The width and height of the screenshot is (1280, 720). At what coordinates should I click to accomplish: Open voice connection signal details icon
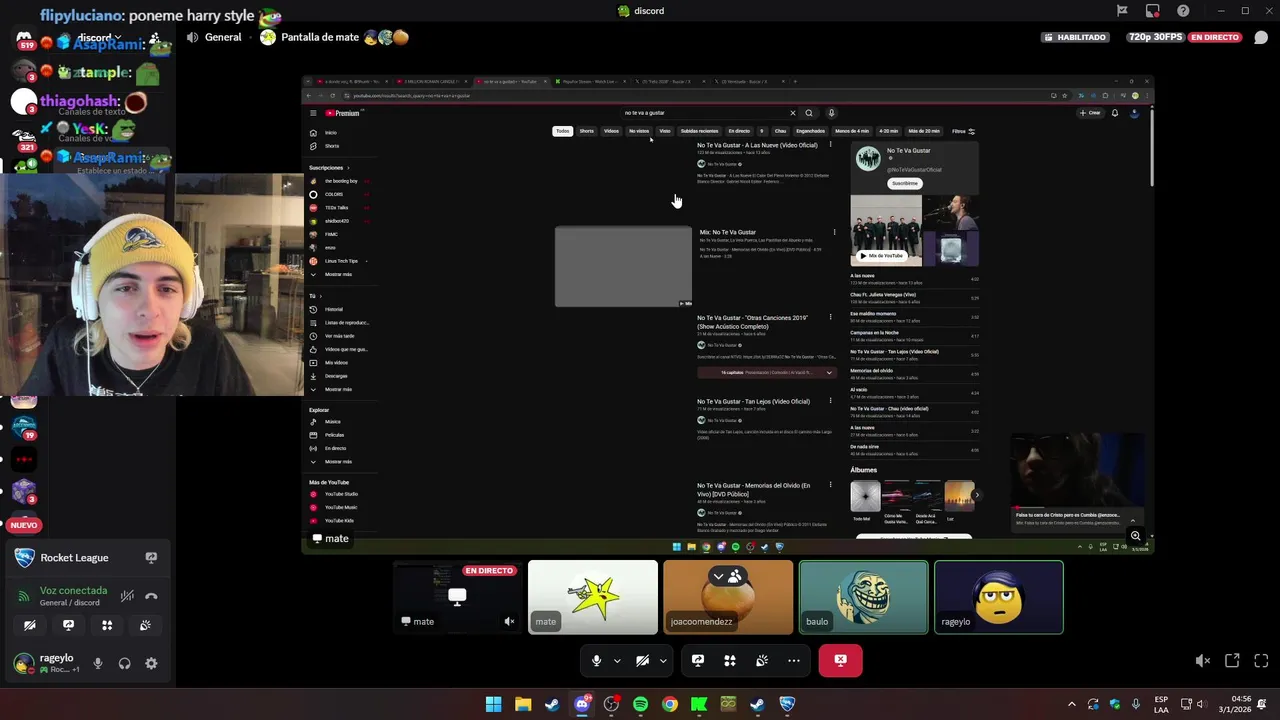coord(24,596)
